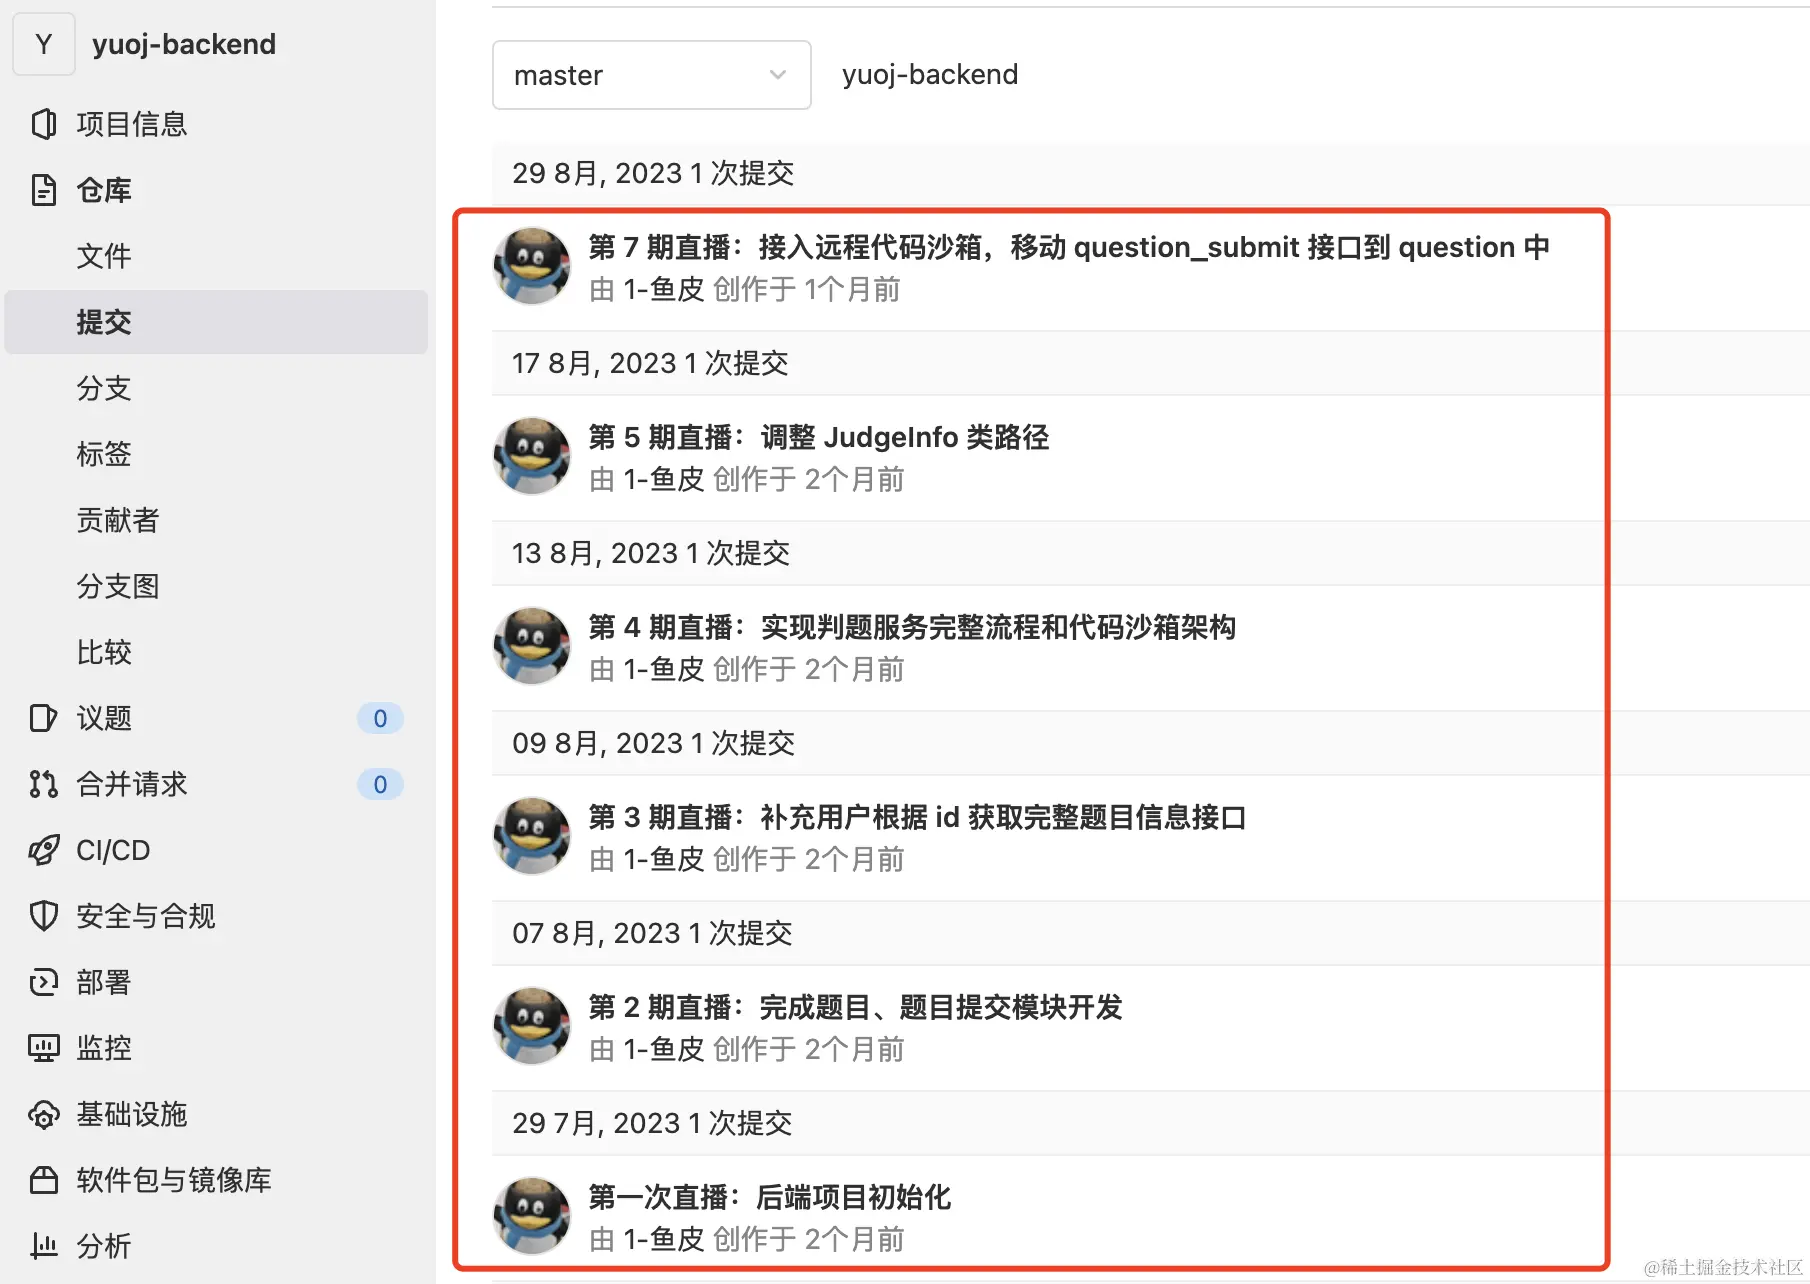Click yuoj-backend breadcrumb next to branch selector
Viewport: 1810px width, 1284px height.
pos(930,75)
